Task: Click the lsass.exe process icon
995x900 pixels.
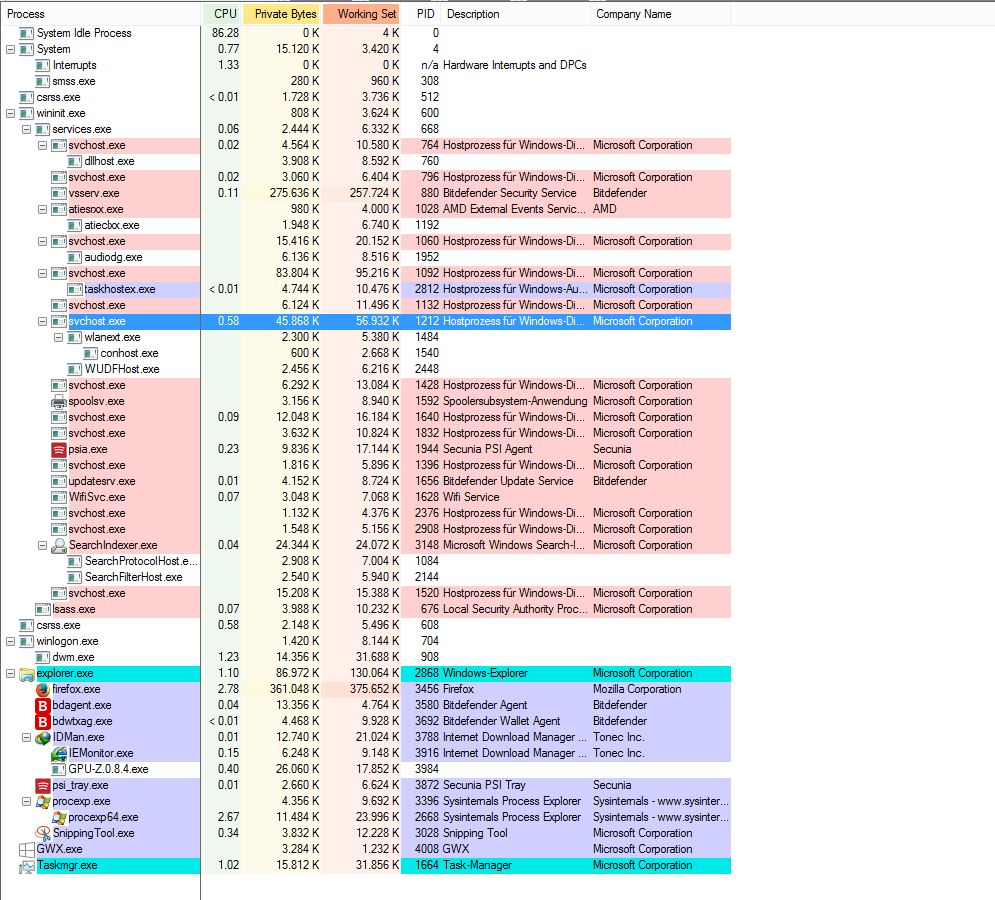Action: click(x=43, y=609)
